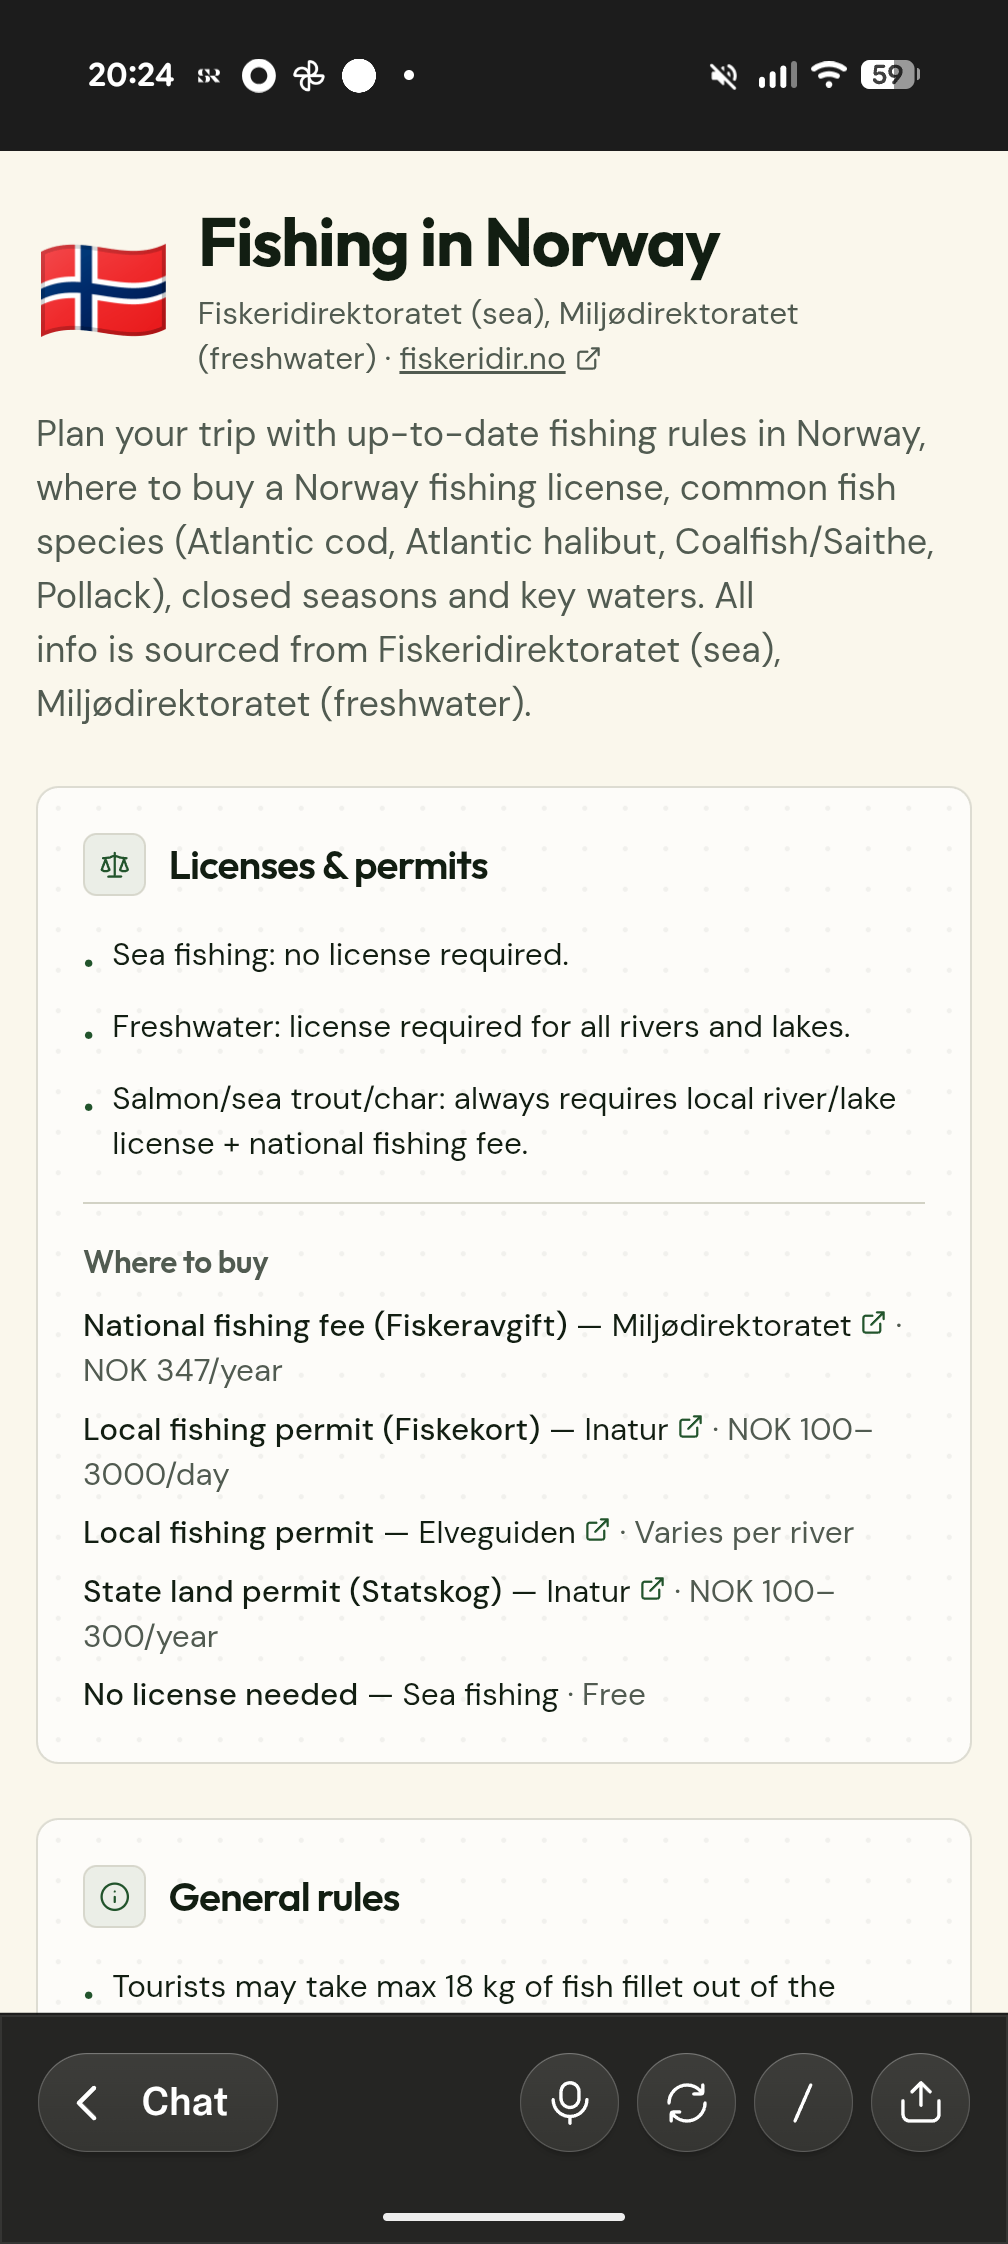
Task: Open Inatur link for Statskog state land permit
Action: 653,1589
